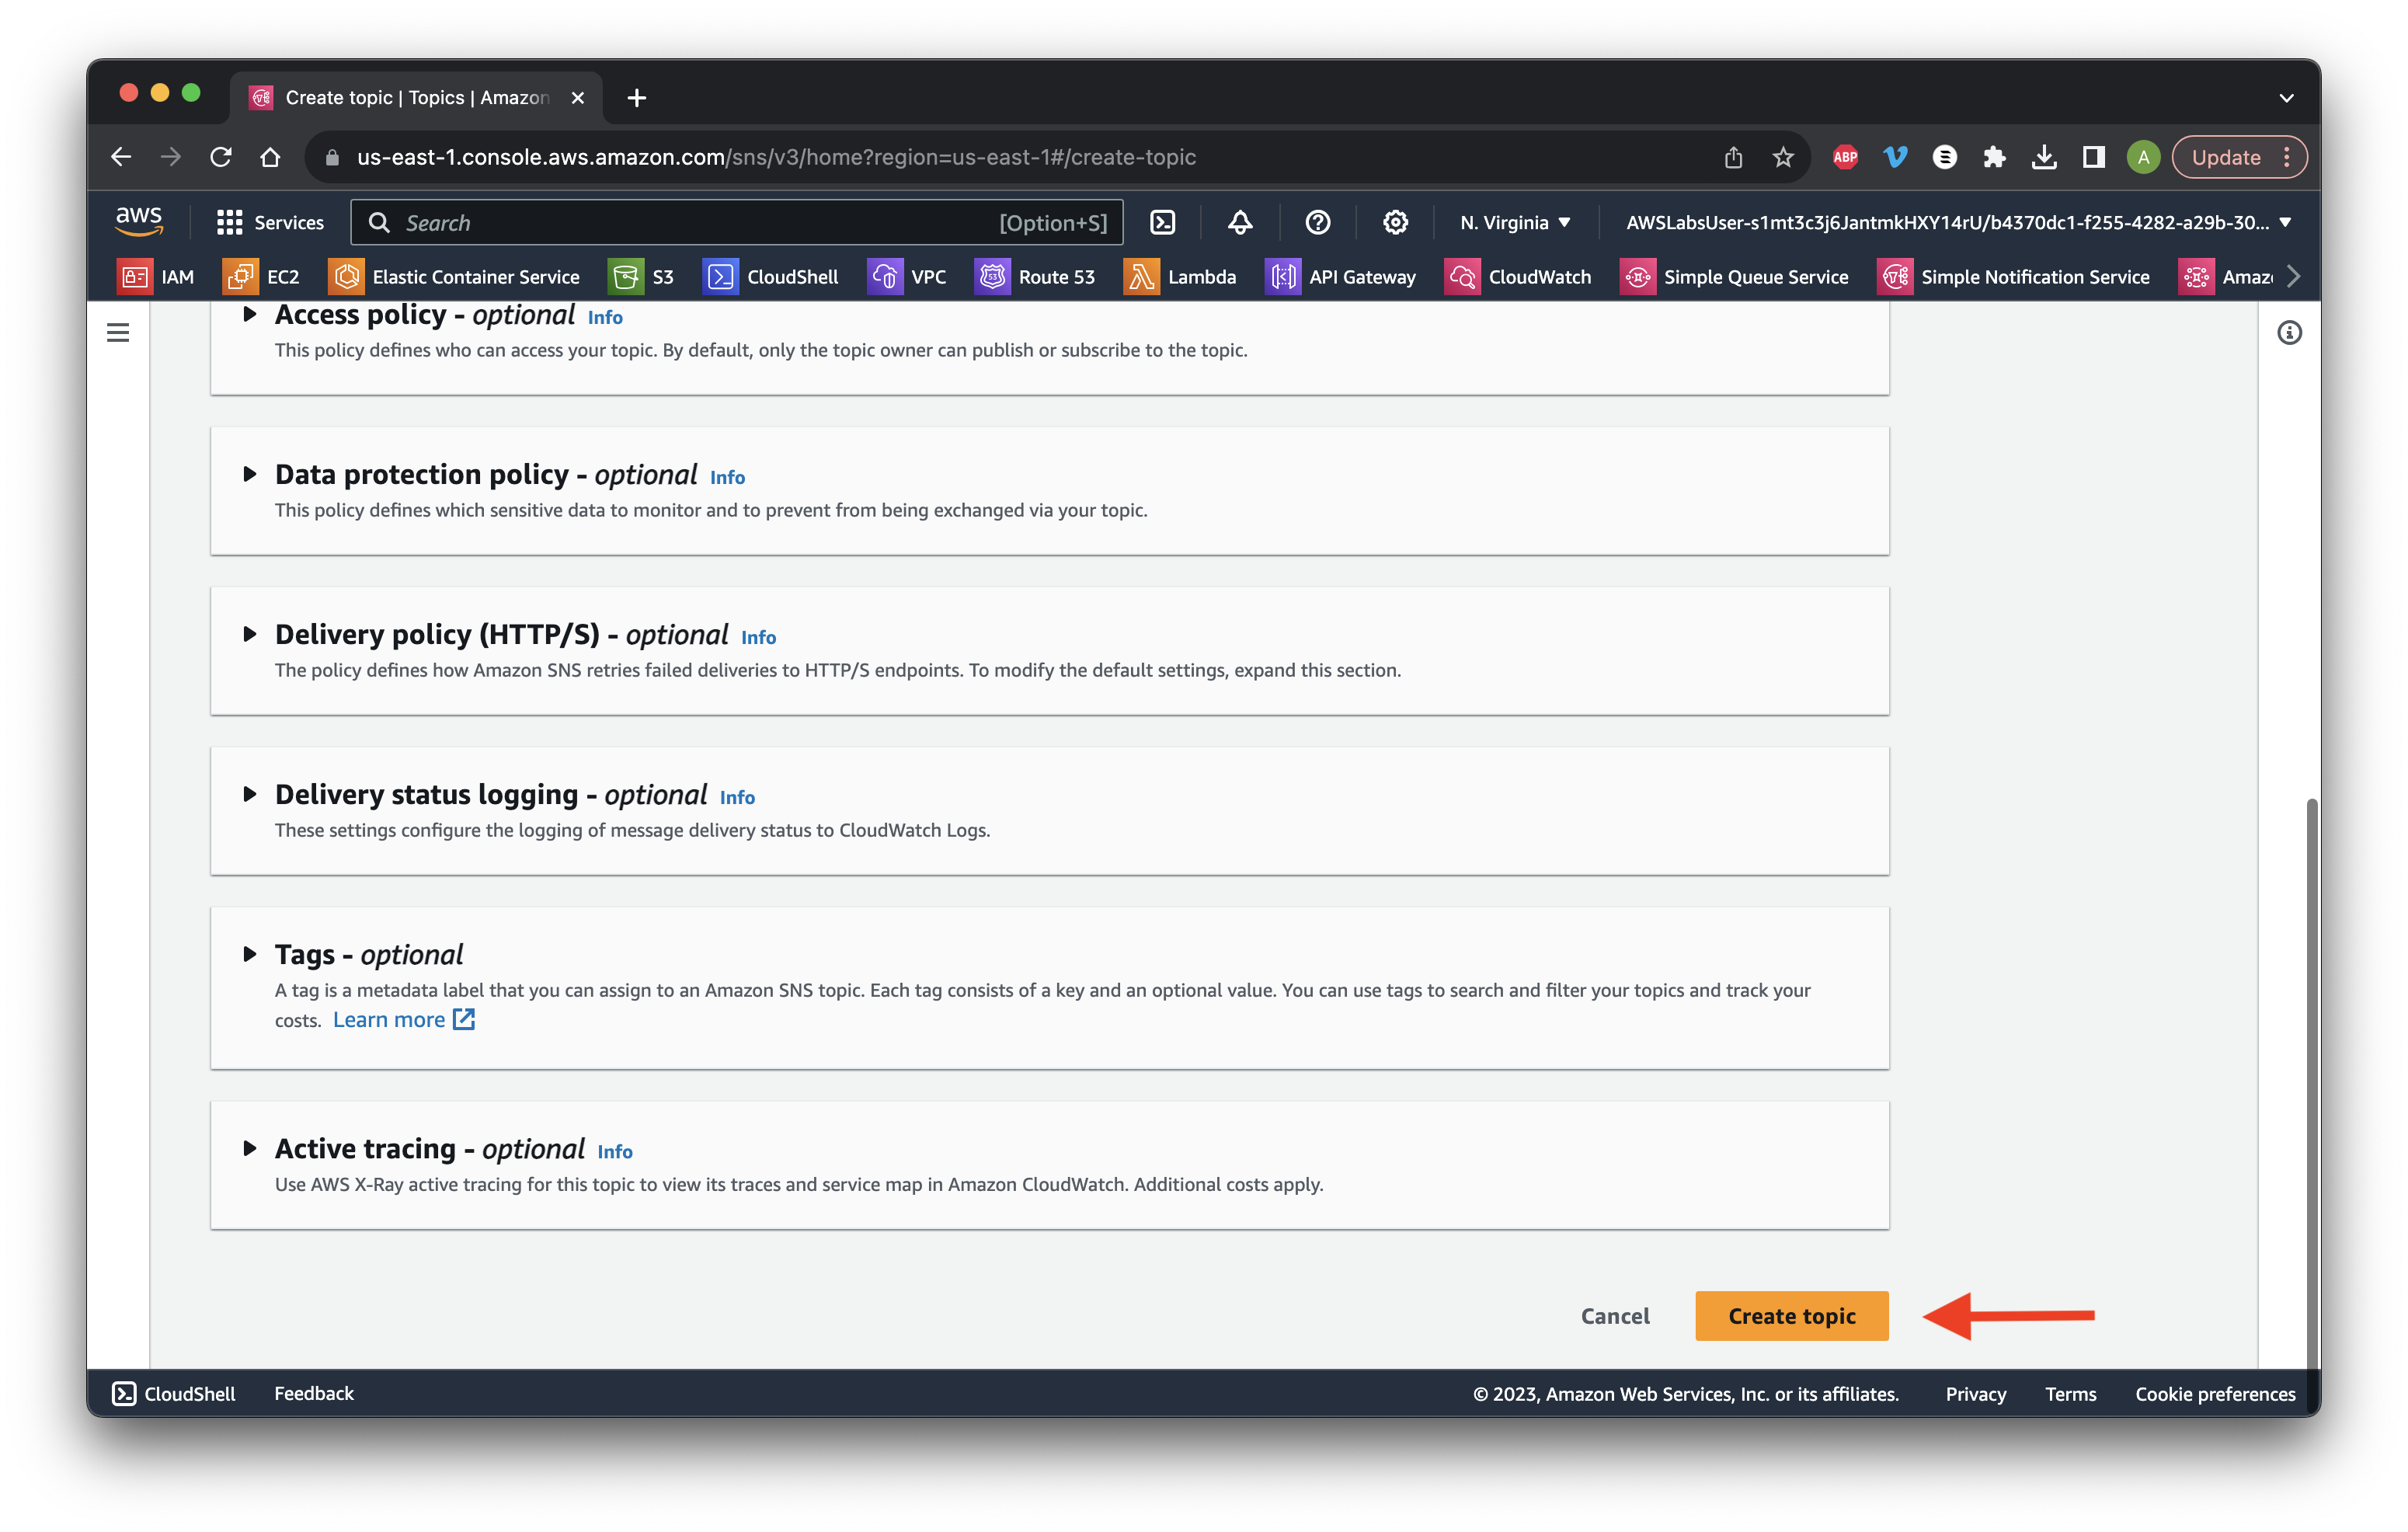Click the Feedback footer link

click(x=314, y=1393)
